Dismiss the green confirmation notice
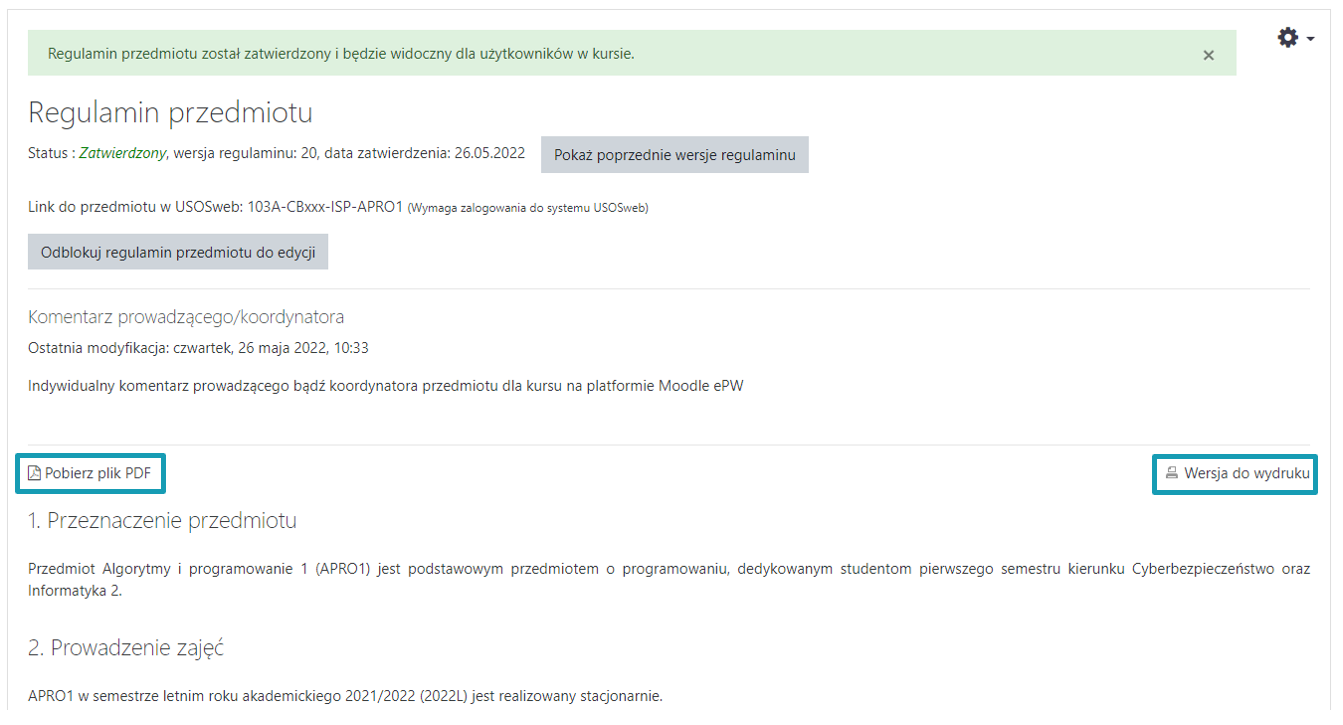This screenshot has height=725, width=1343. coord(1208,56)
